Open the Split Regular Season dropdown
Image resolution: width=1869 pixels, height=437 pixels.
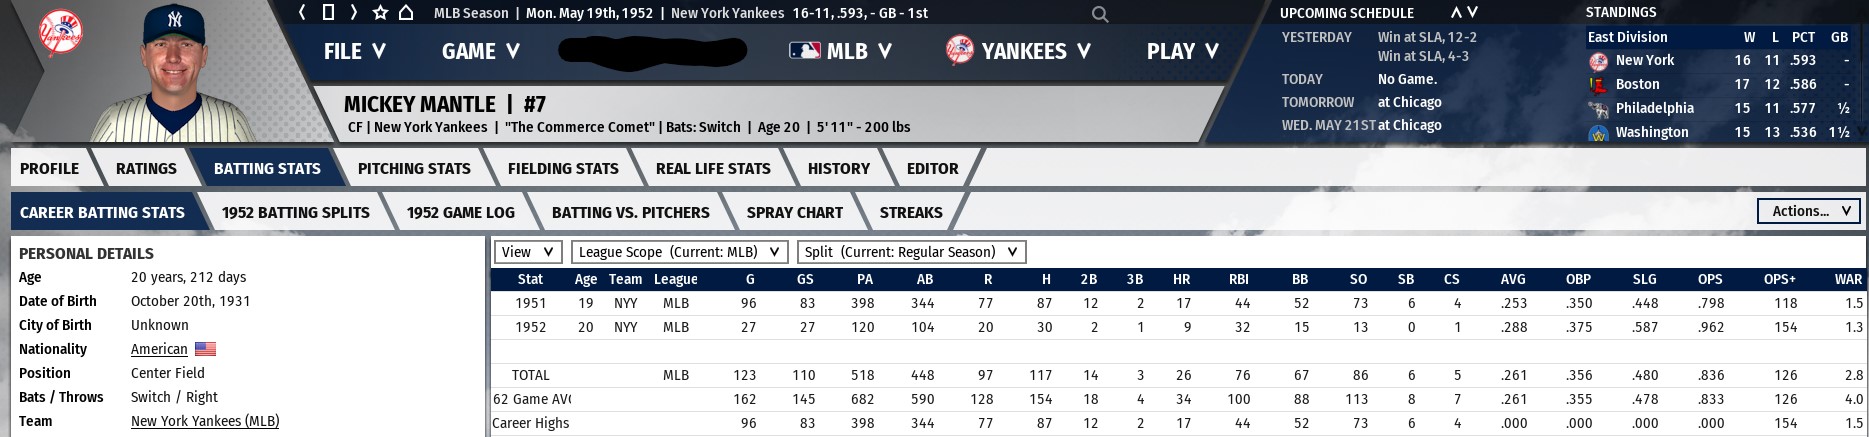(910, 252)
